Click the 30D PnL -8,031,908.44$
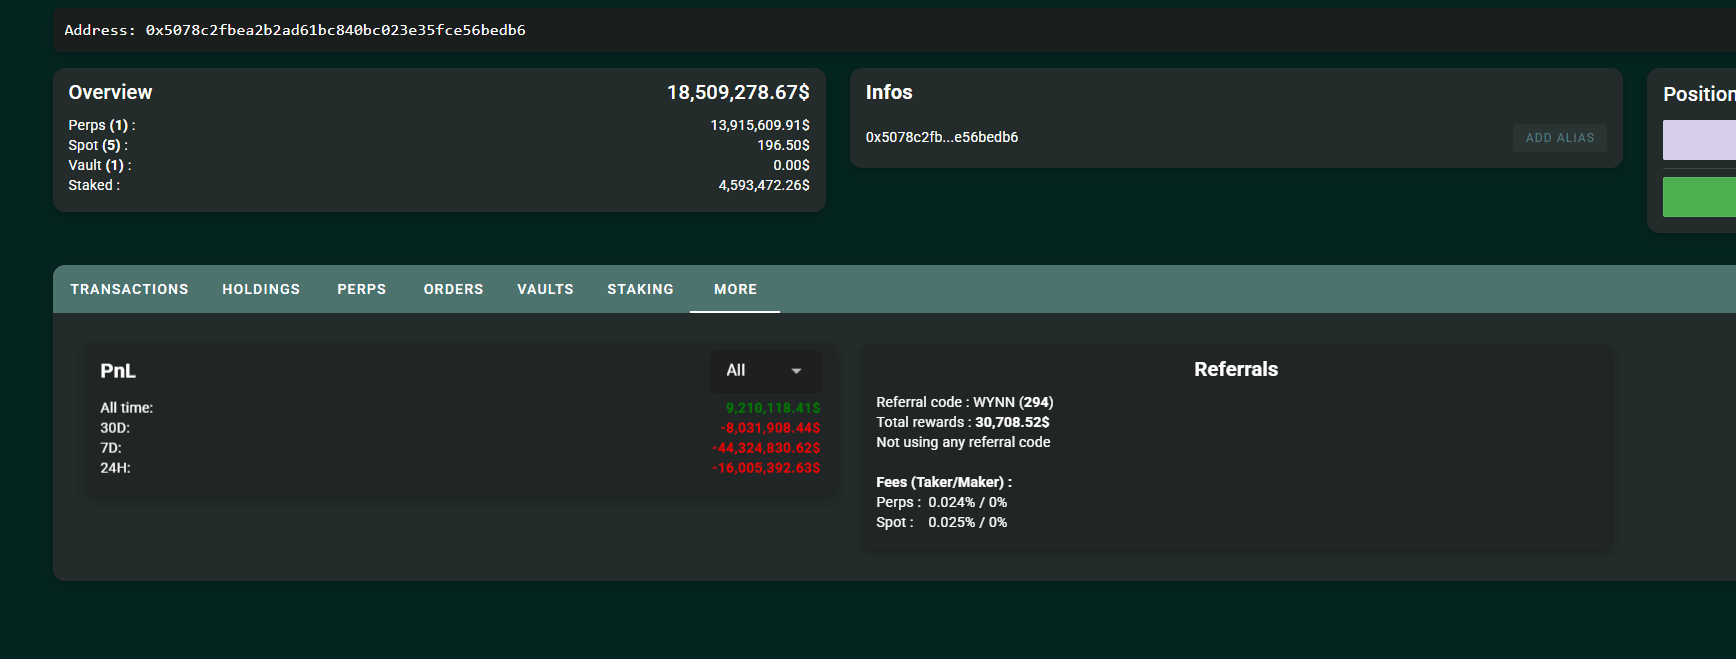 click(x=770, y=428)
